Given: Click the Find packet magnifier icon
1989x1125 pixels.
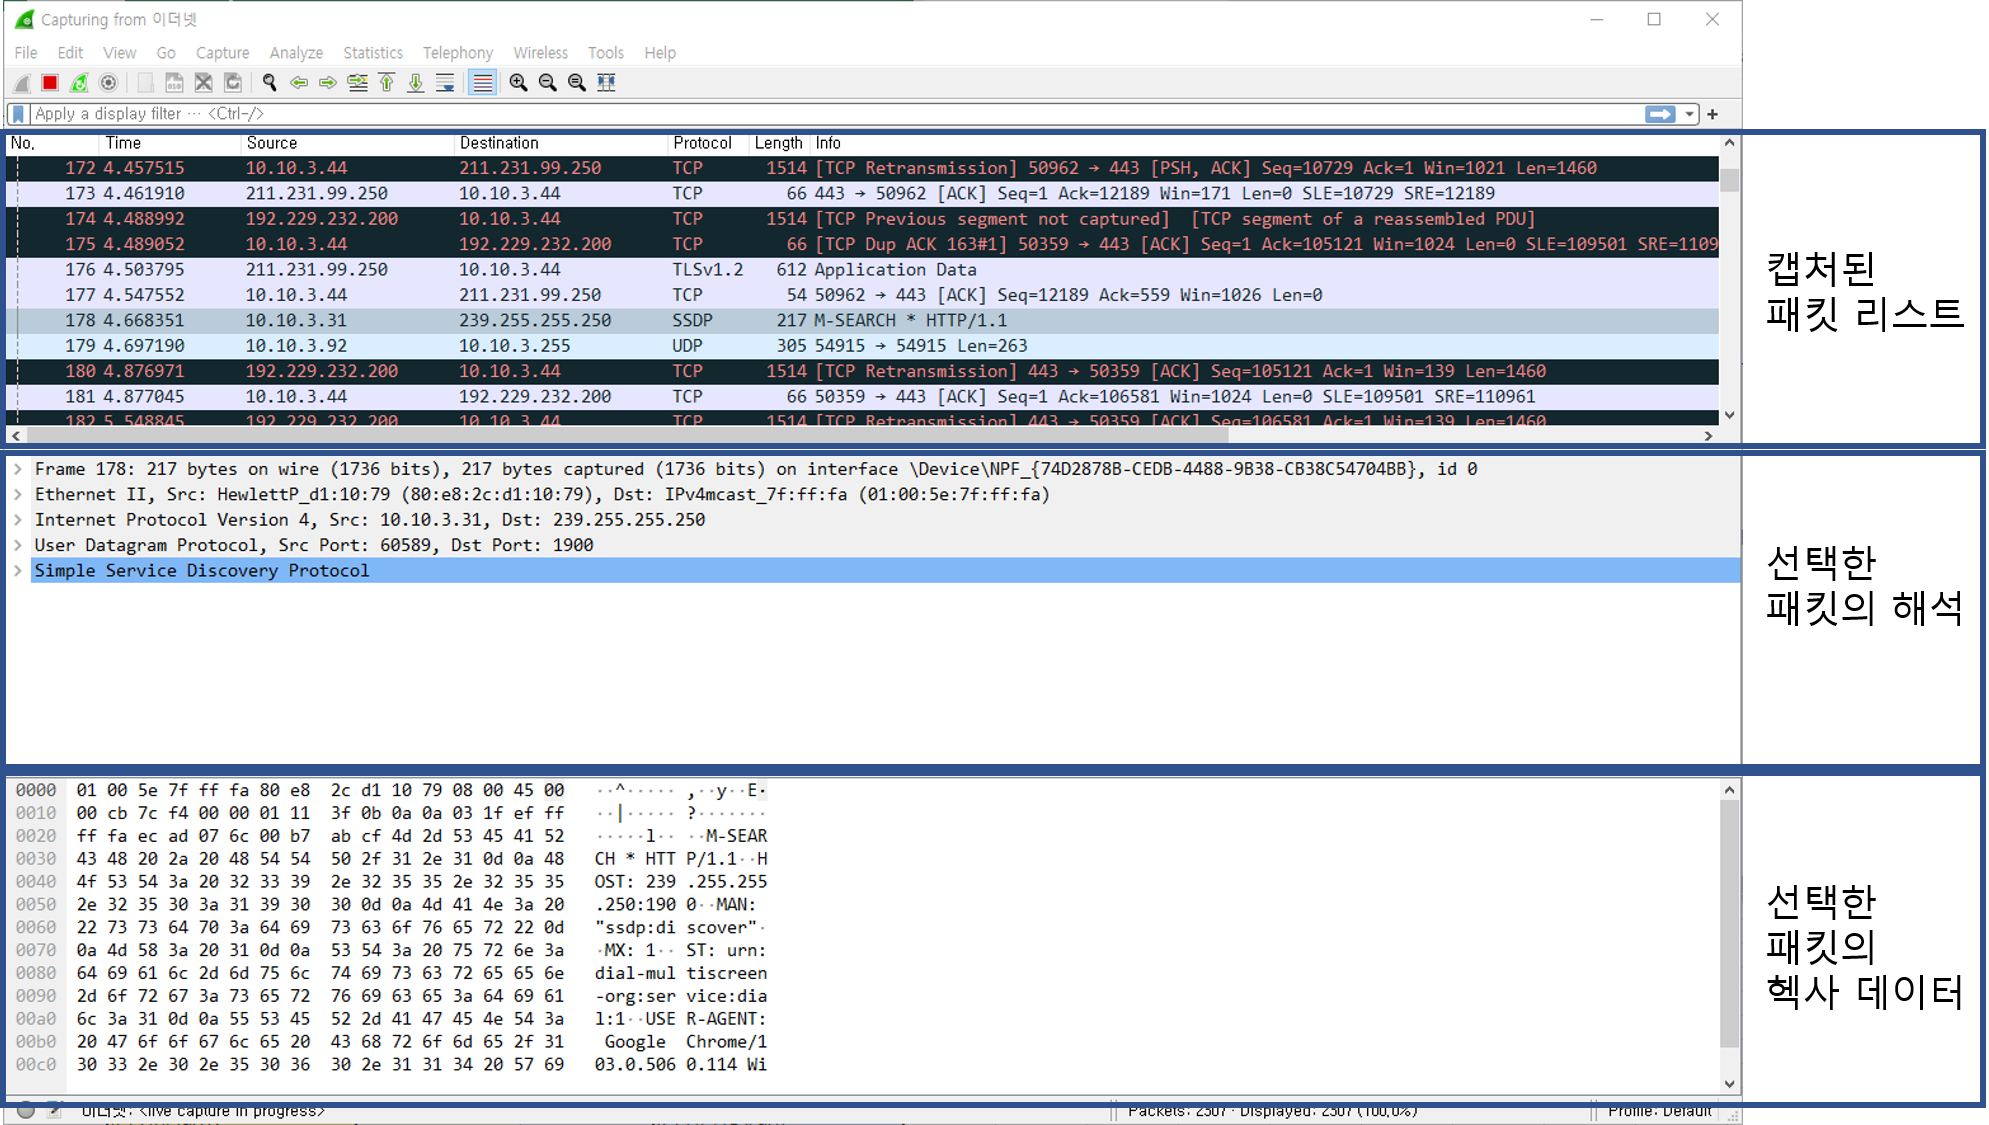Looking at the screenshot, I should [x=269, y=83].
